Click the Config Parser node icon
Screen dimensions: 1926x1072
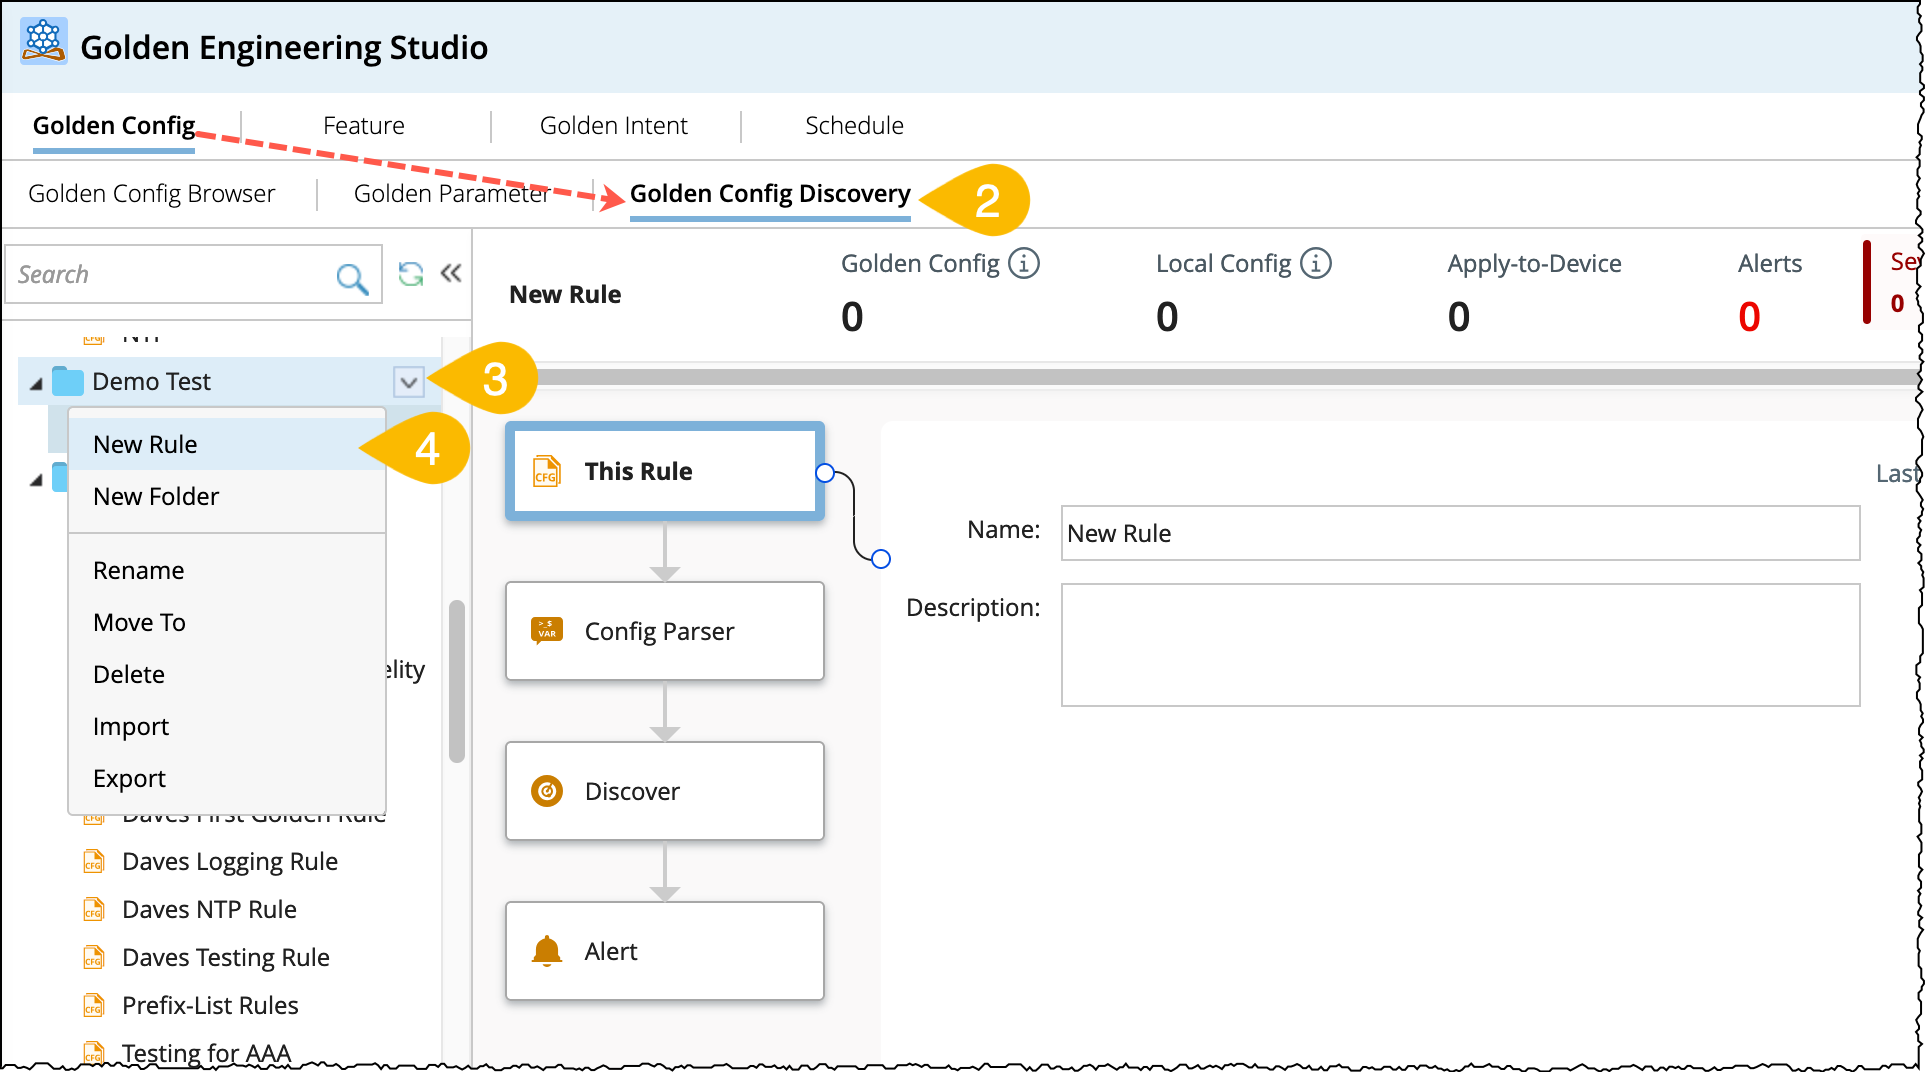[x=547, y=630]
